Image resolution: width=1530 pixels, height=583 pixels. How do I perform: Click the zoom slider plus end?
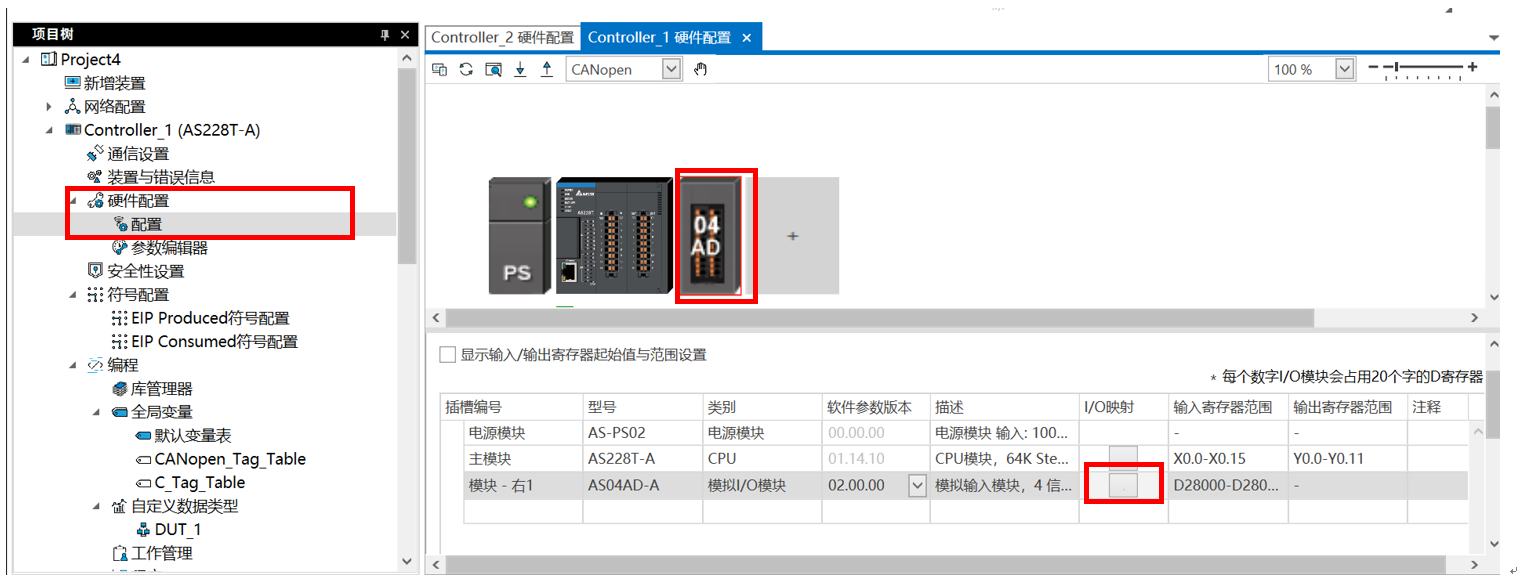(x=1471, y=67)
